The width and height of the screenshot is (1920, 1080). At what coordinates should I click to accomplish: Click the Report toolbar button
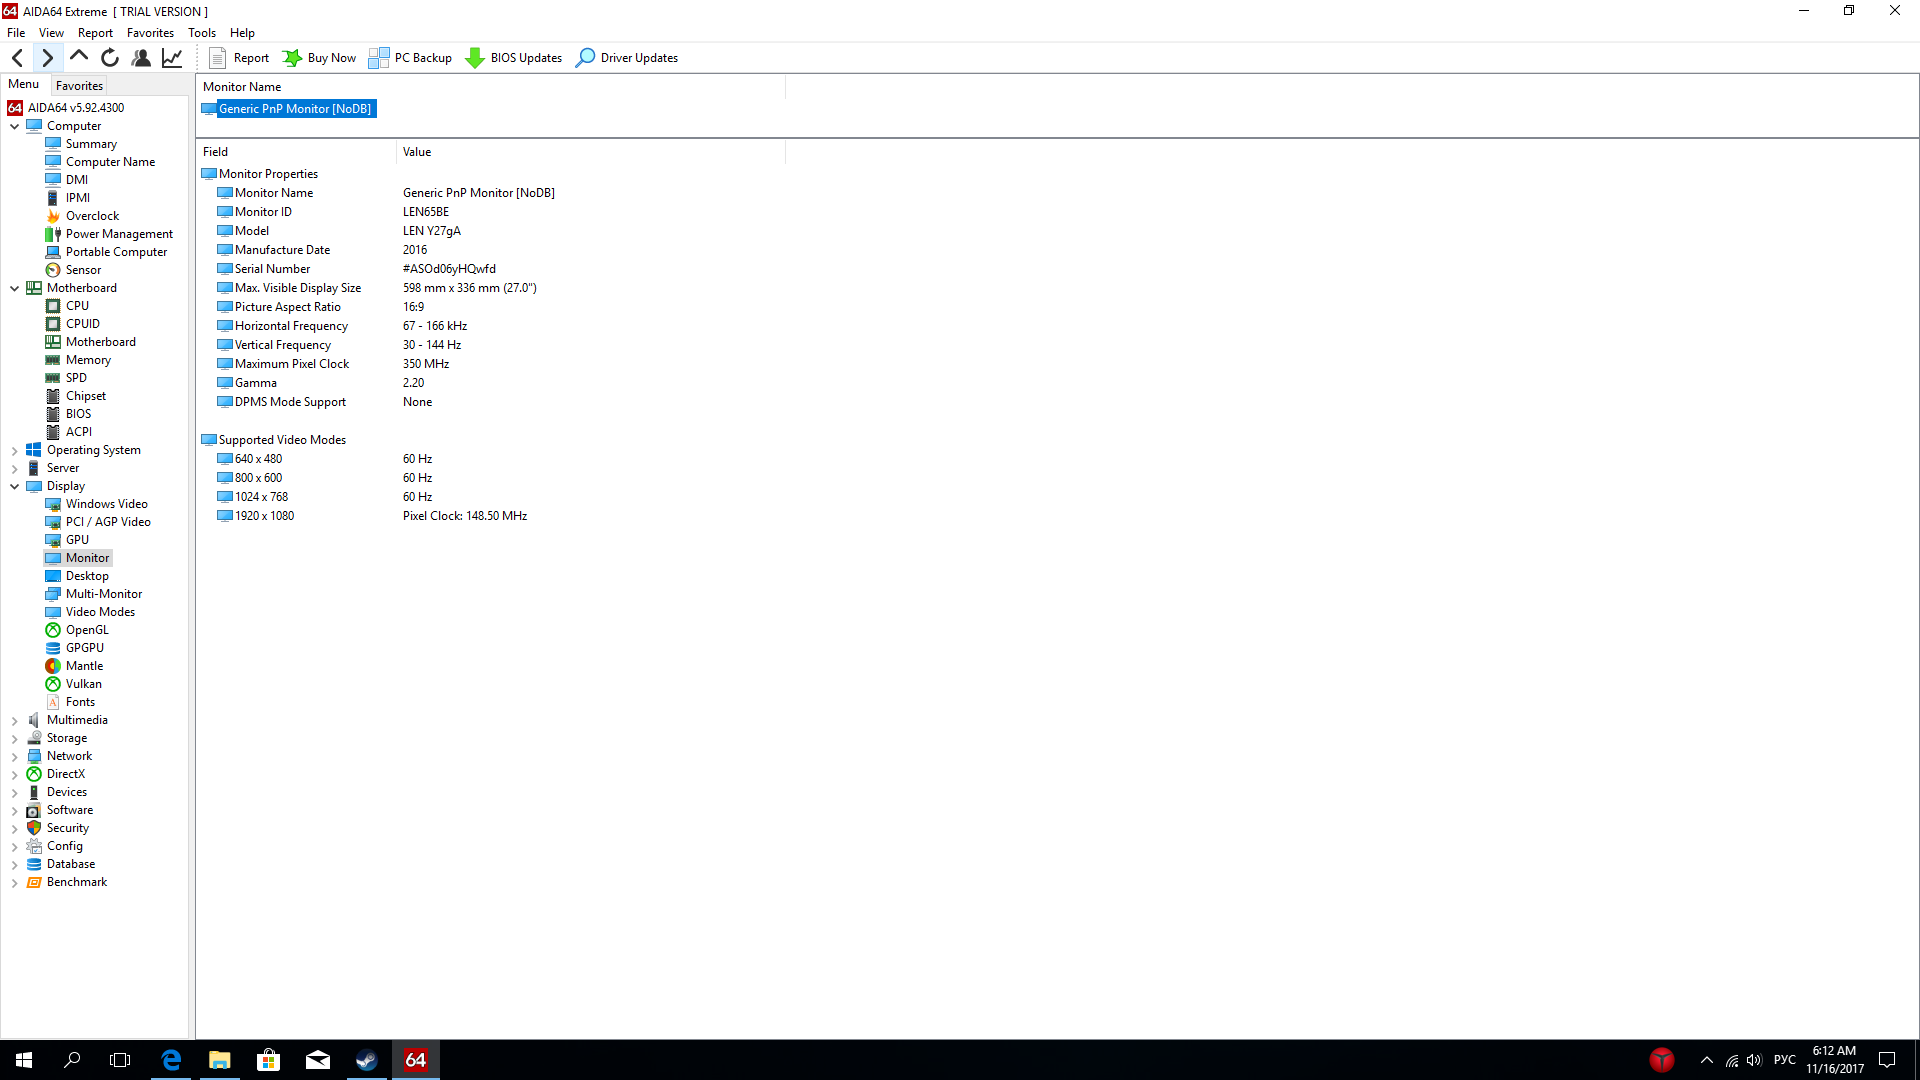tap(239, 58)
